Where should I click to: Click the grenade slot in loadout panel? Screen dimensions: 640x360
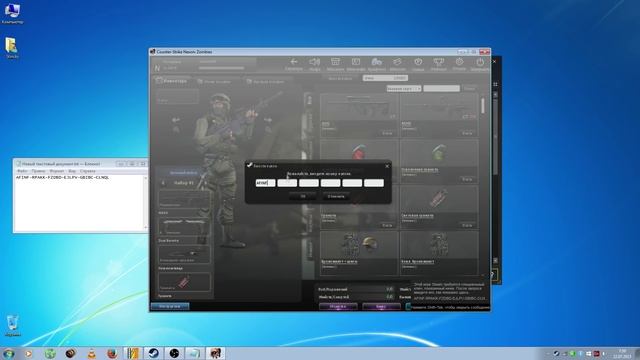[184, 282]
